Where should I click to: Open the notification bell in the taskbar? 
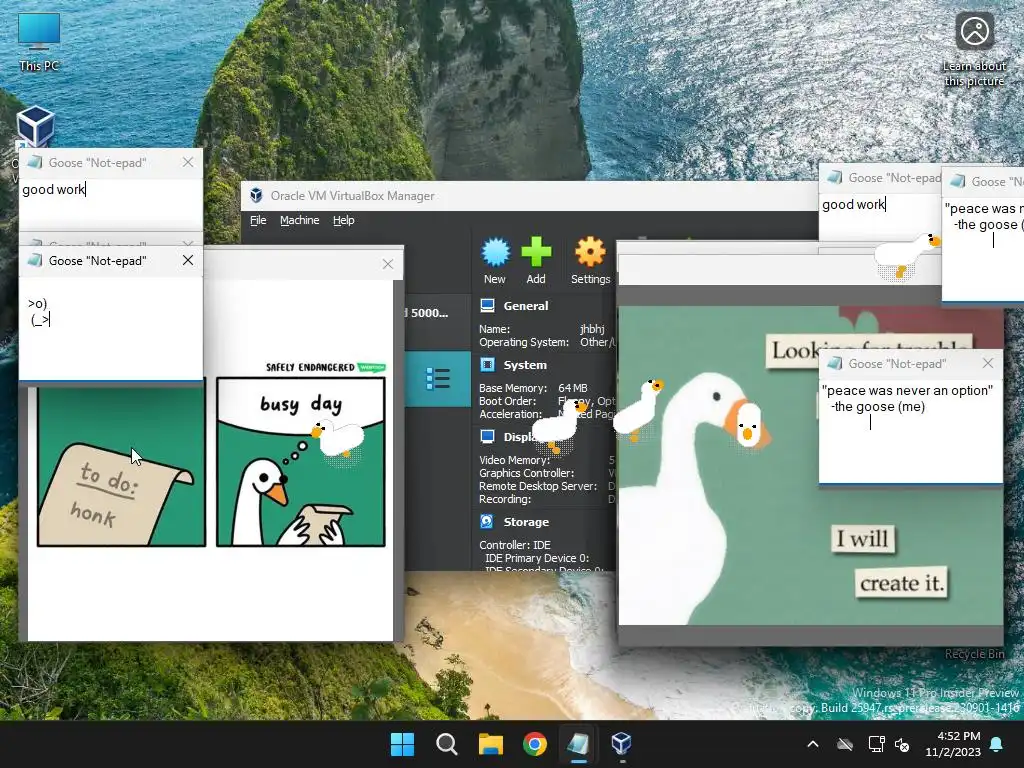tap(997, 744)
